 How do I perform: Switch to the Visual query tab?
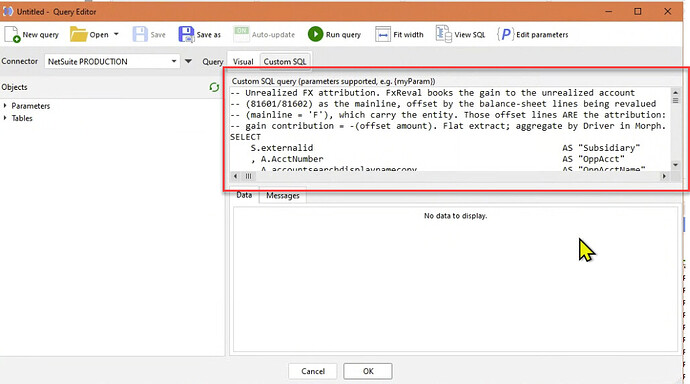coord(243,62)
